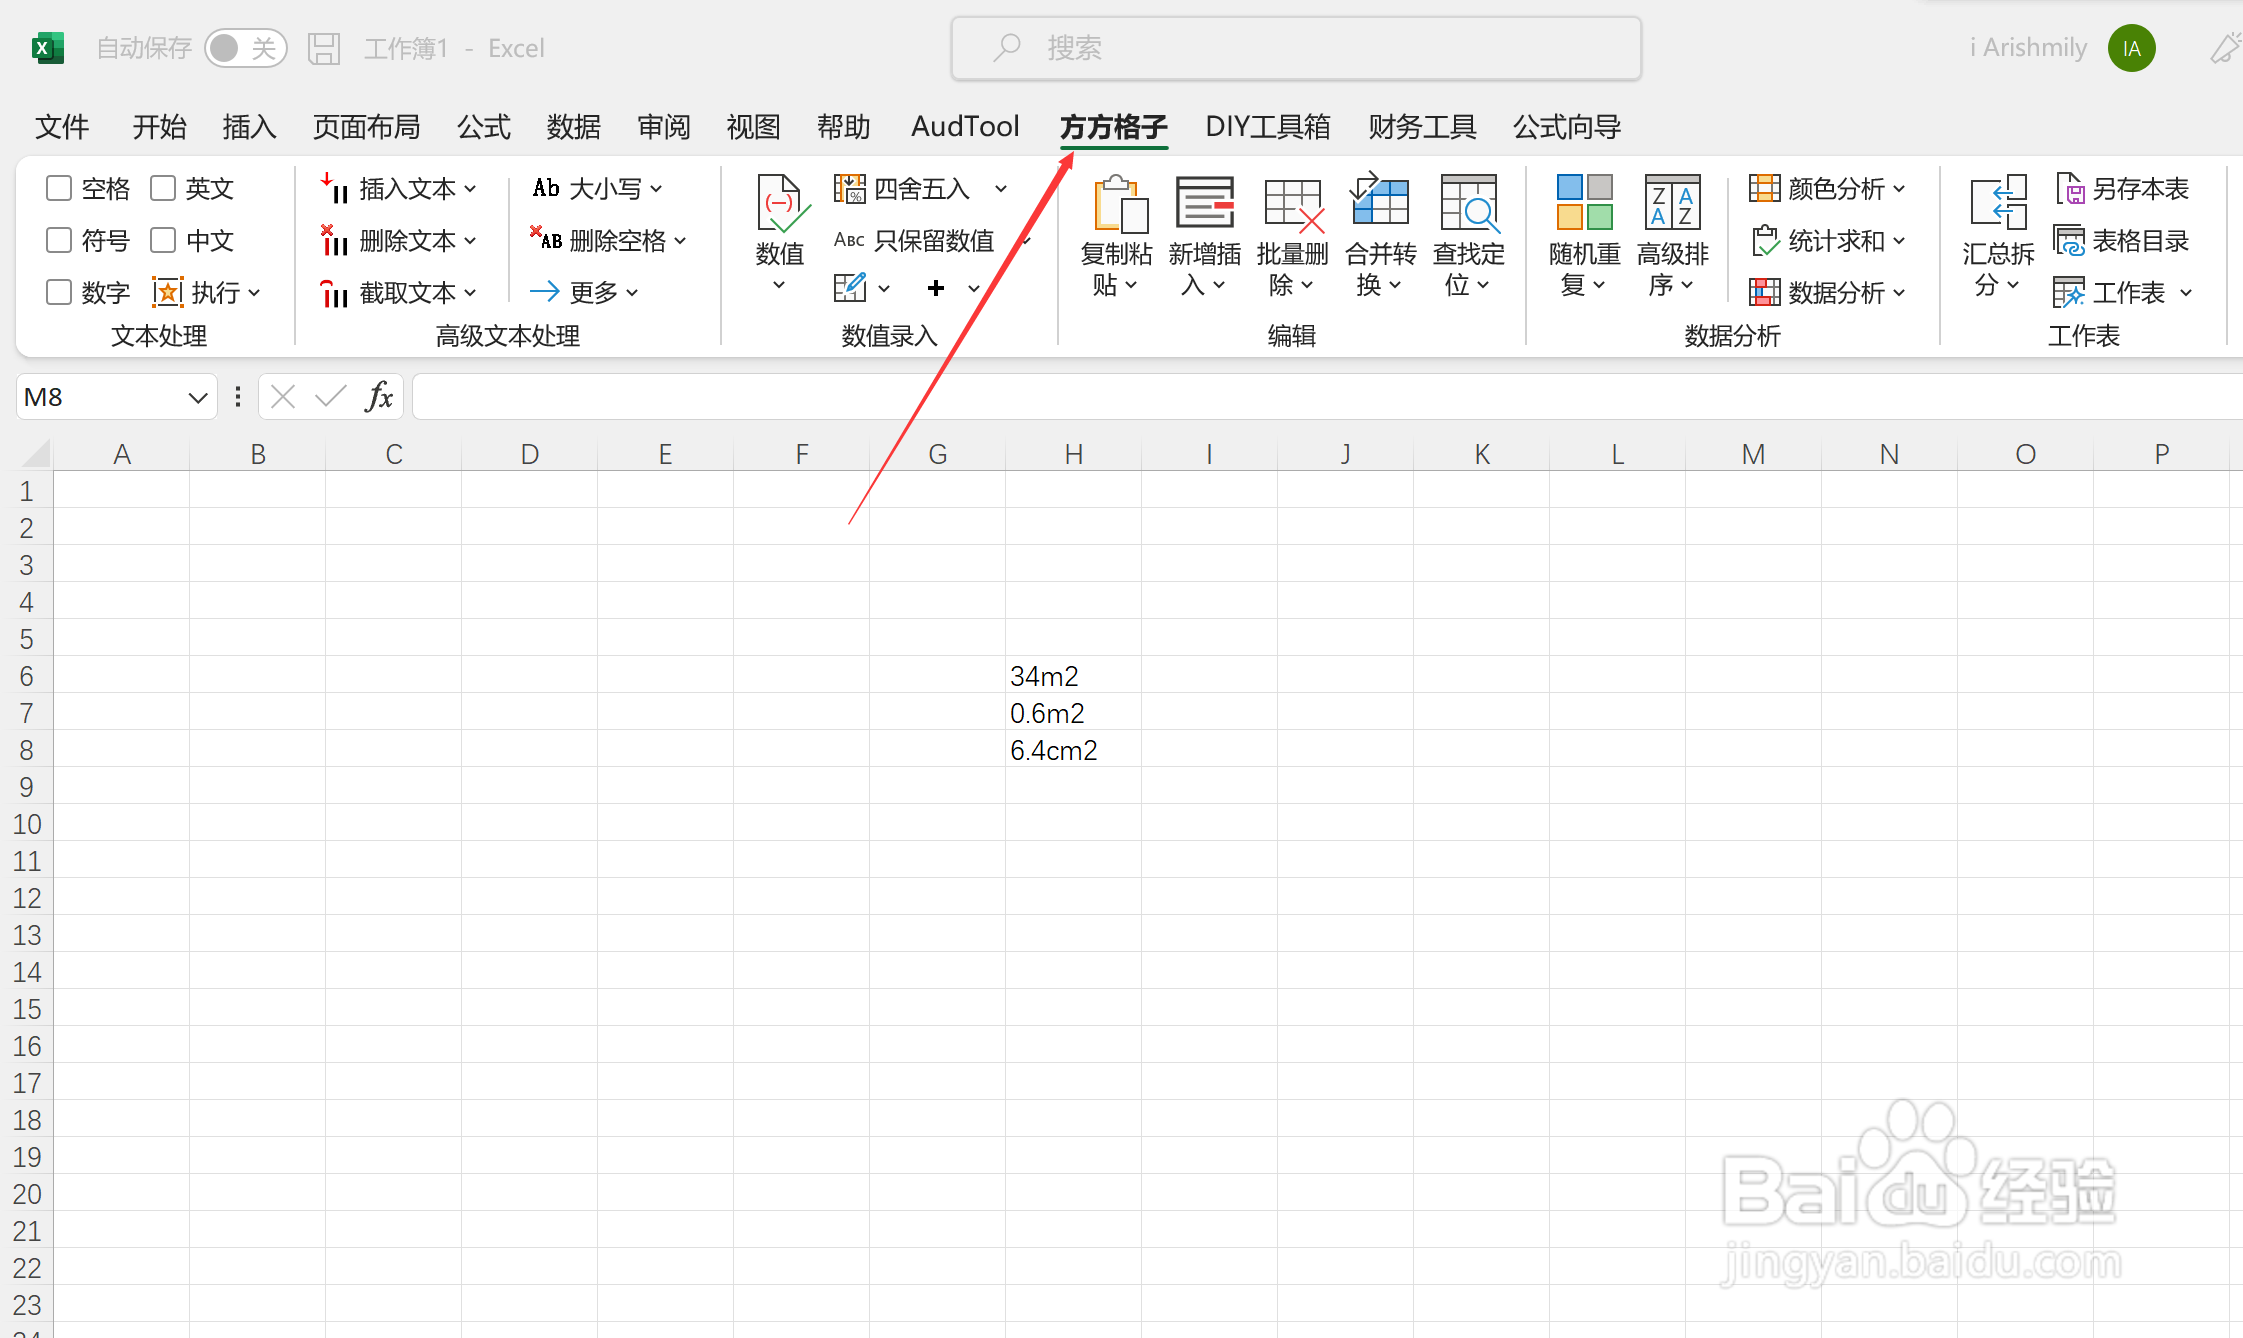The width and height of the screenshot is (2243, 1338).
Task: Click the 新增插入 insert rows icon
Action: (1205, 204)
